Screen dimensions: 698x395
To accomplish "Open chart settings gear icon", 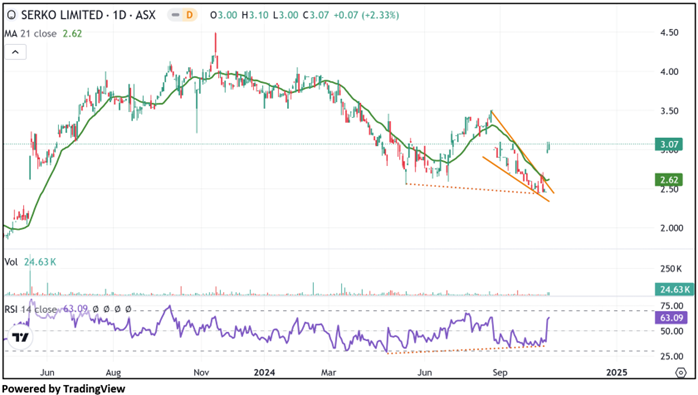I will [681, 372].
